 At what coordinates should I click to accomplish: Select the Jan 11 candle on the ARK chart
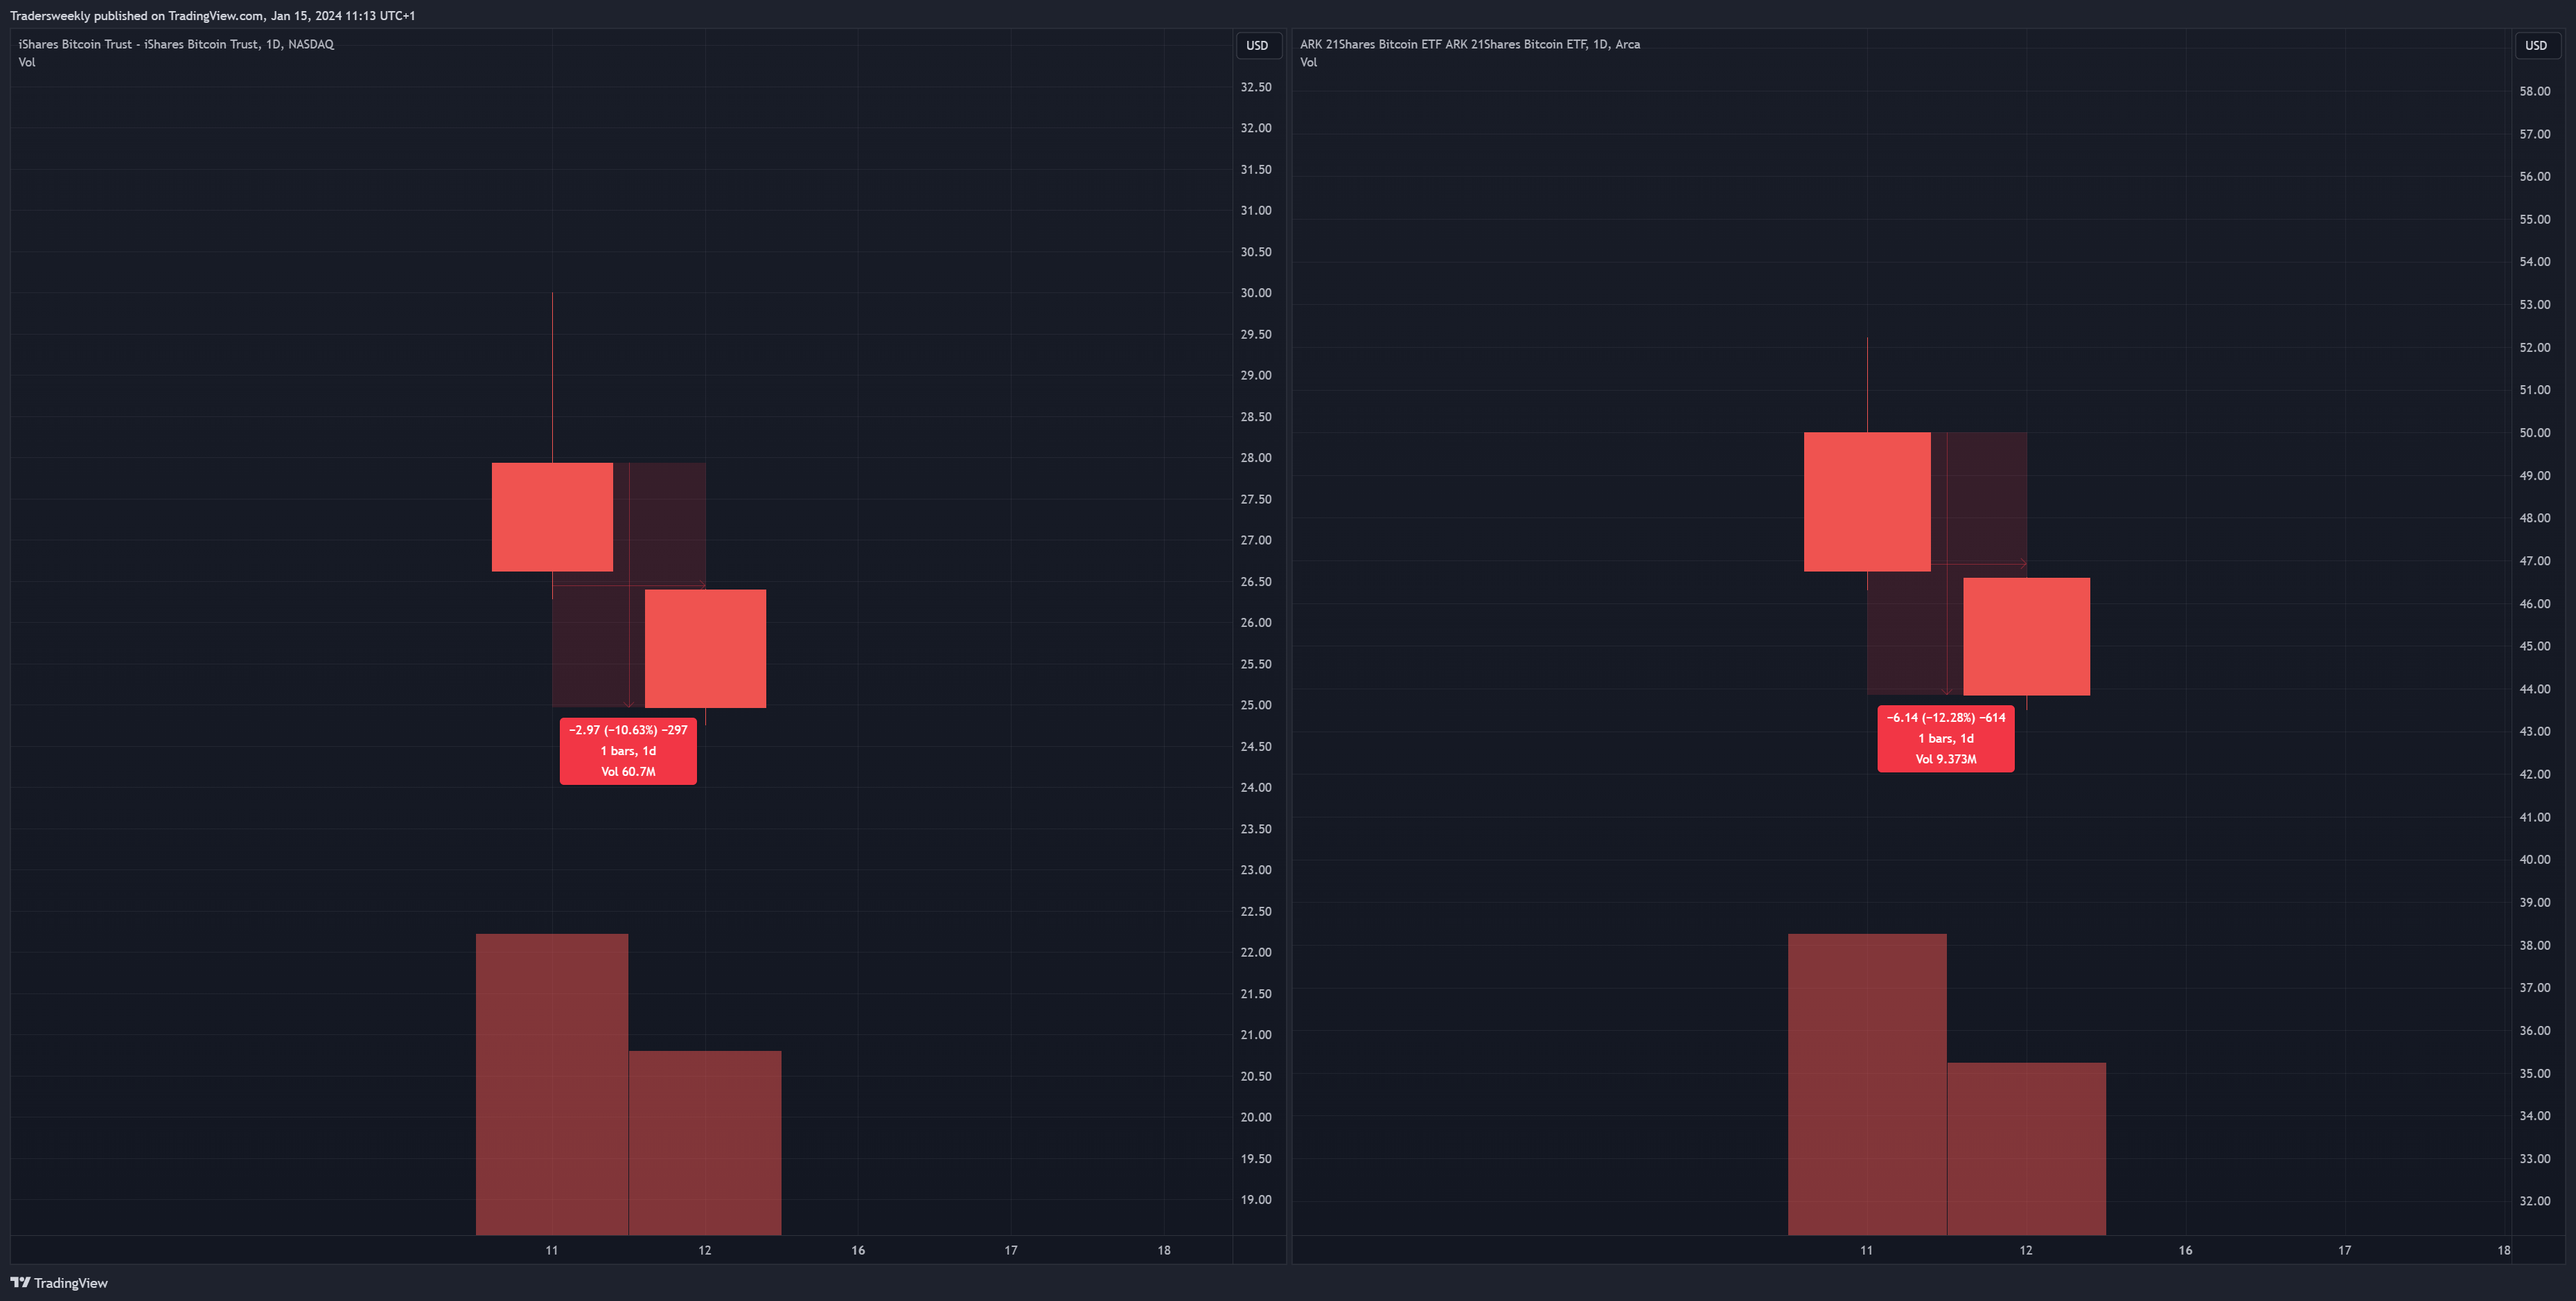click(x=1867, y=502)
